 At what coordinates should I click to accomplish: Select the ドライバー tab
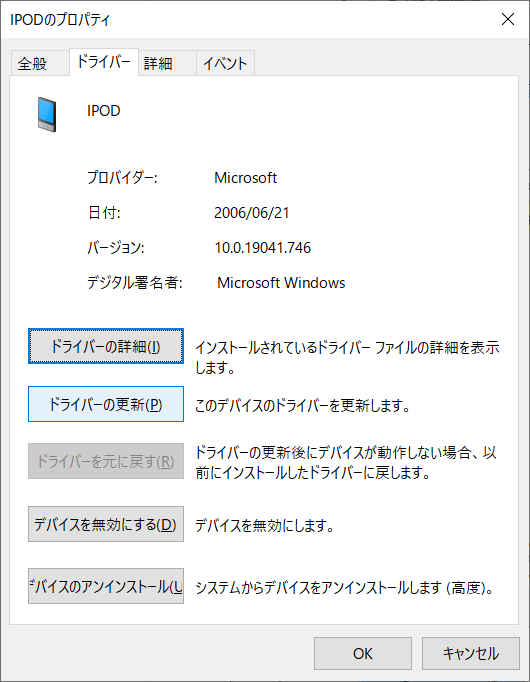point(103,62)
